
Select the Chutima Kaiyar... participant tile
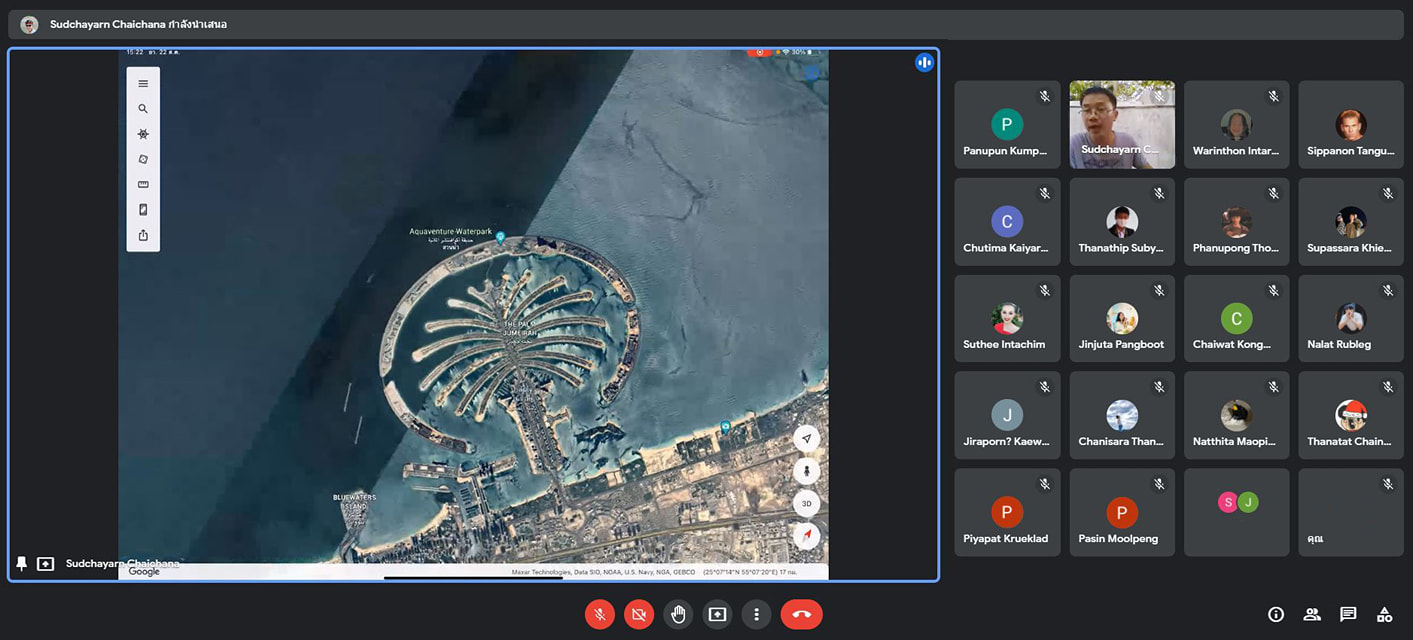click(1007, 221)
